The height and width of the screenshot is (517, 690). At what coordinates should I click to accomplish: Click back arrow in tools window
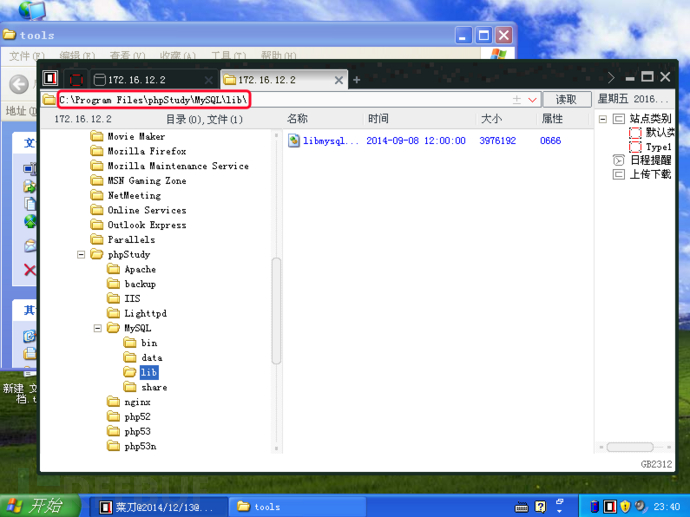tap(19, 84)
